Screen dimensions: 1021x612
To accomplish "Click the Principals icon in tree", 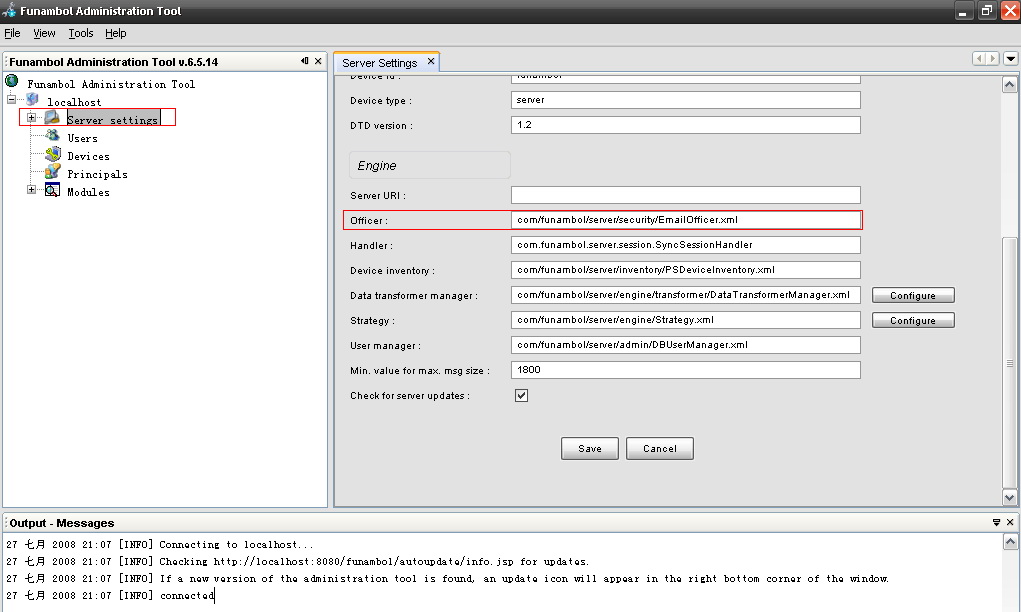I will [x=53, y=172].
